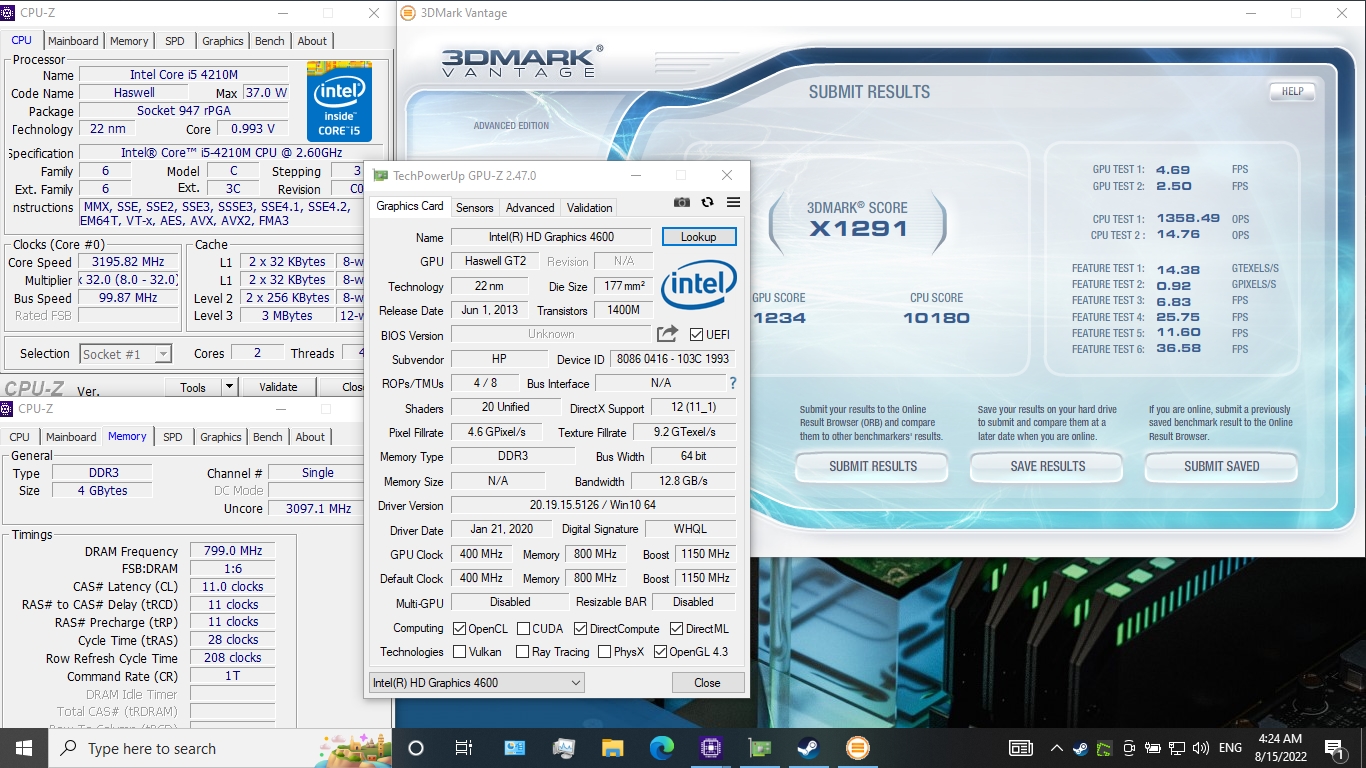Open the Graphics tab in lower CPU-Z
The height and width of the screenshot is (768, 1366).
point(221,437)
